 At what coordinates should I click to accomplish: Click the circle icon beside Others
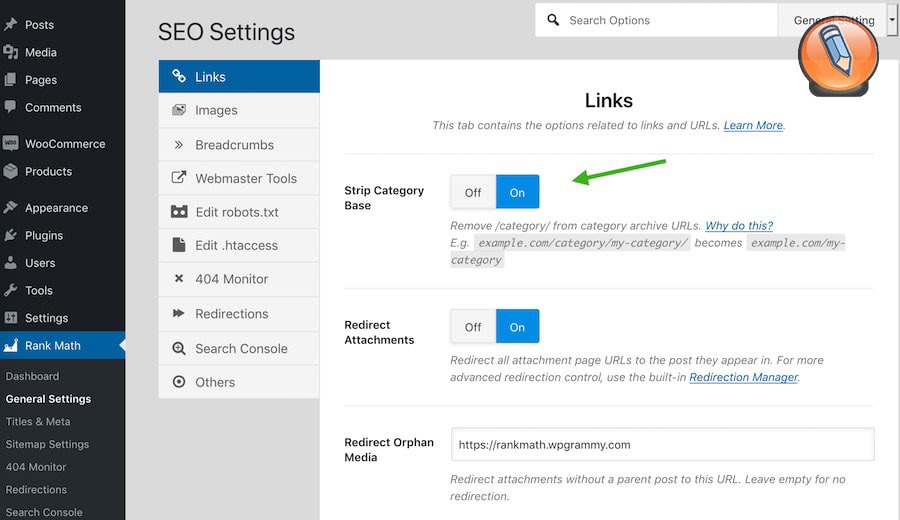pyautogui.click(x=179, y=382)
